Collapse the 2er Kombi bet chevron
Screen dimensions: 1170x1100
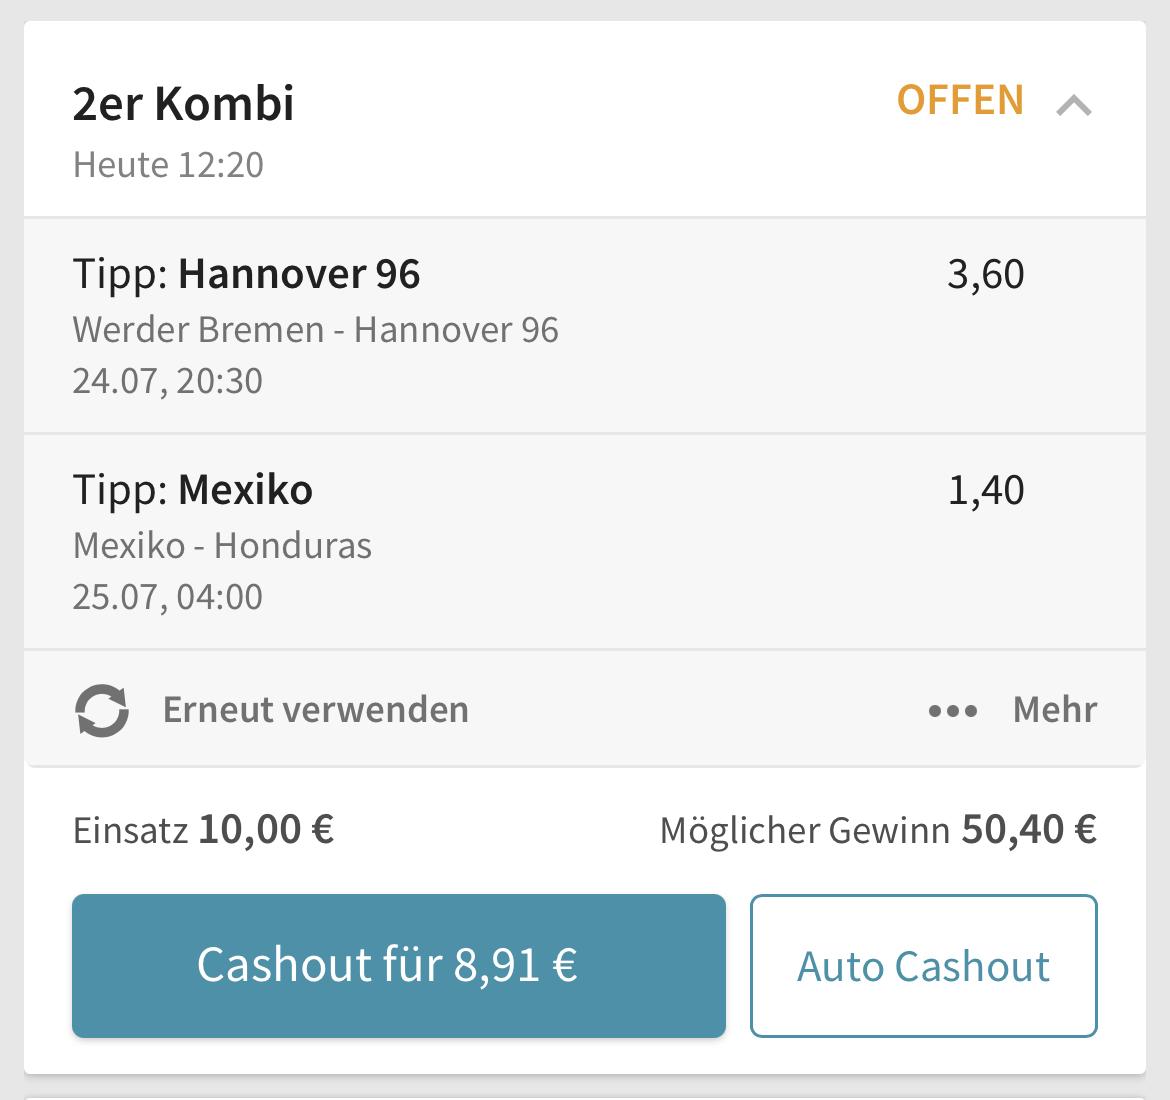pyautogui.click(x=1074, y=105)
